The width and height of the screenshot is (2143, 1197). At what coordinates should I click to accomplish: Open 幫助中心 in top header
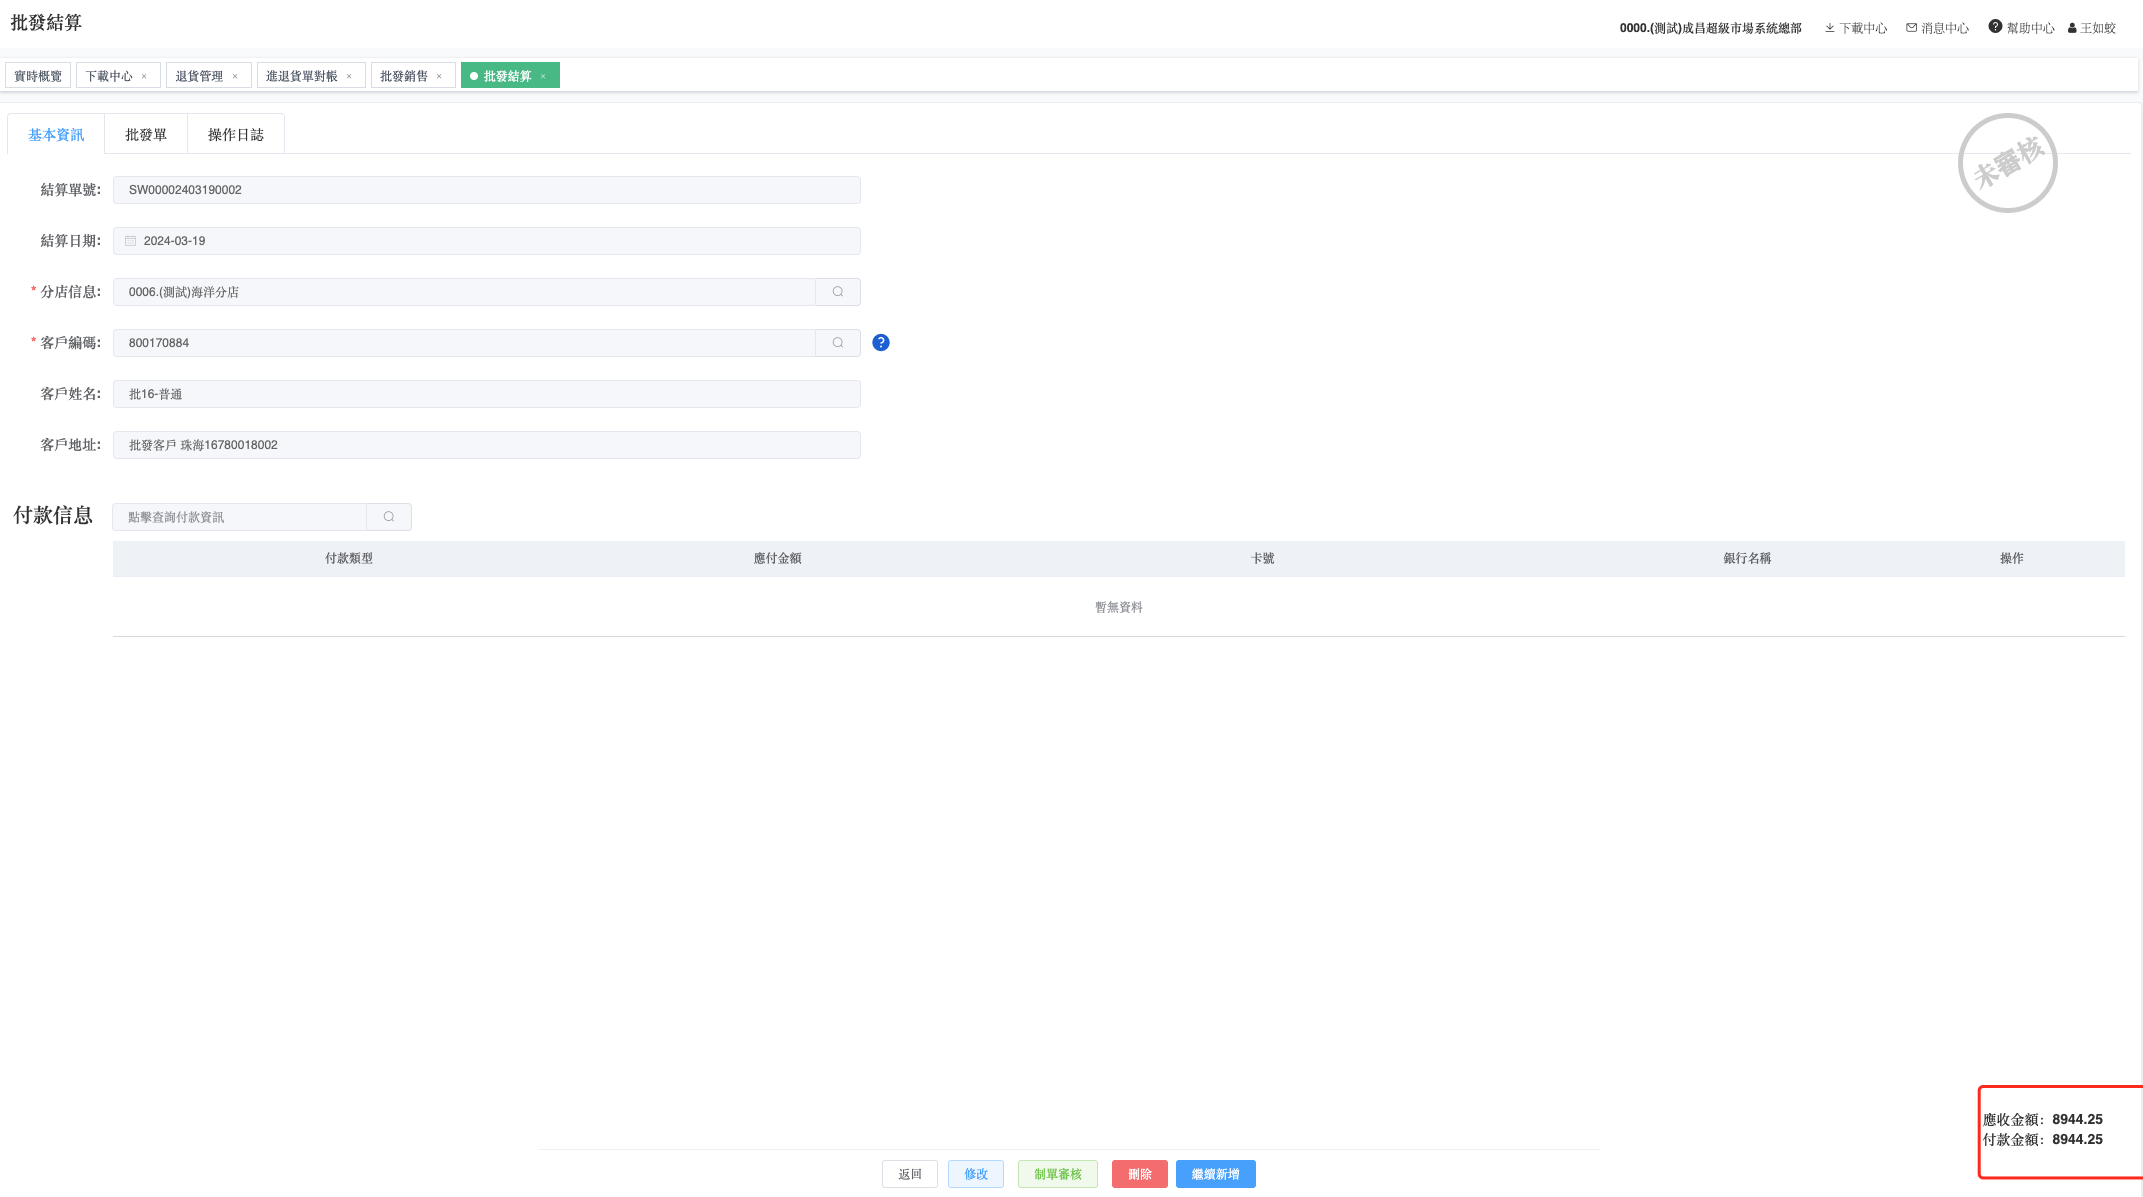[2021, 28]
